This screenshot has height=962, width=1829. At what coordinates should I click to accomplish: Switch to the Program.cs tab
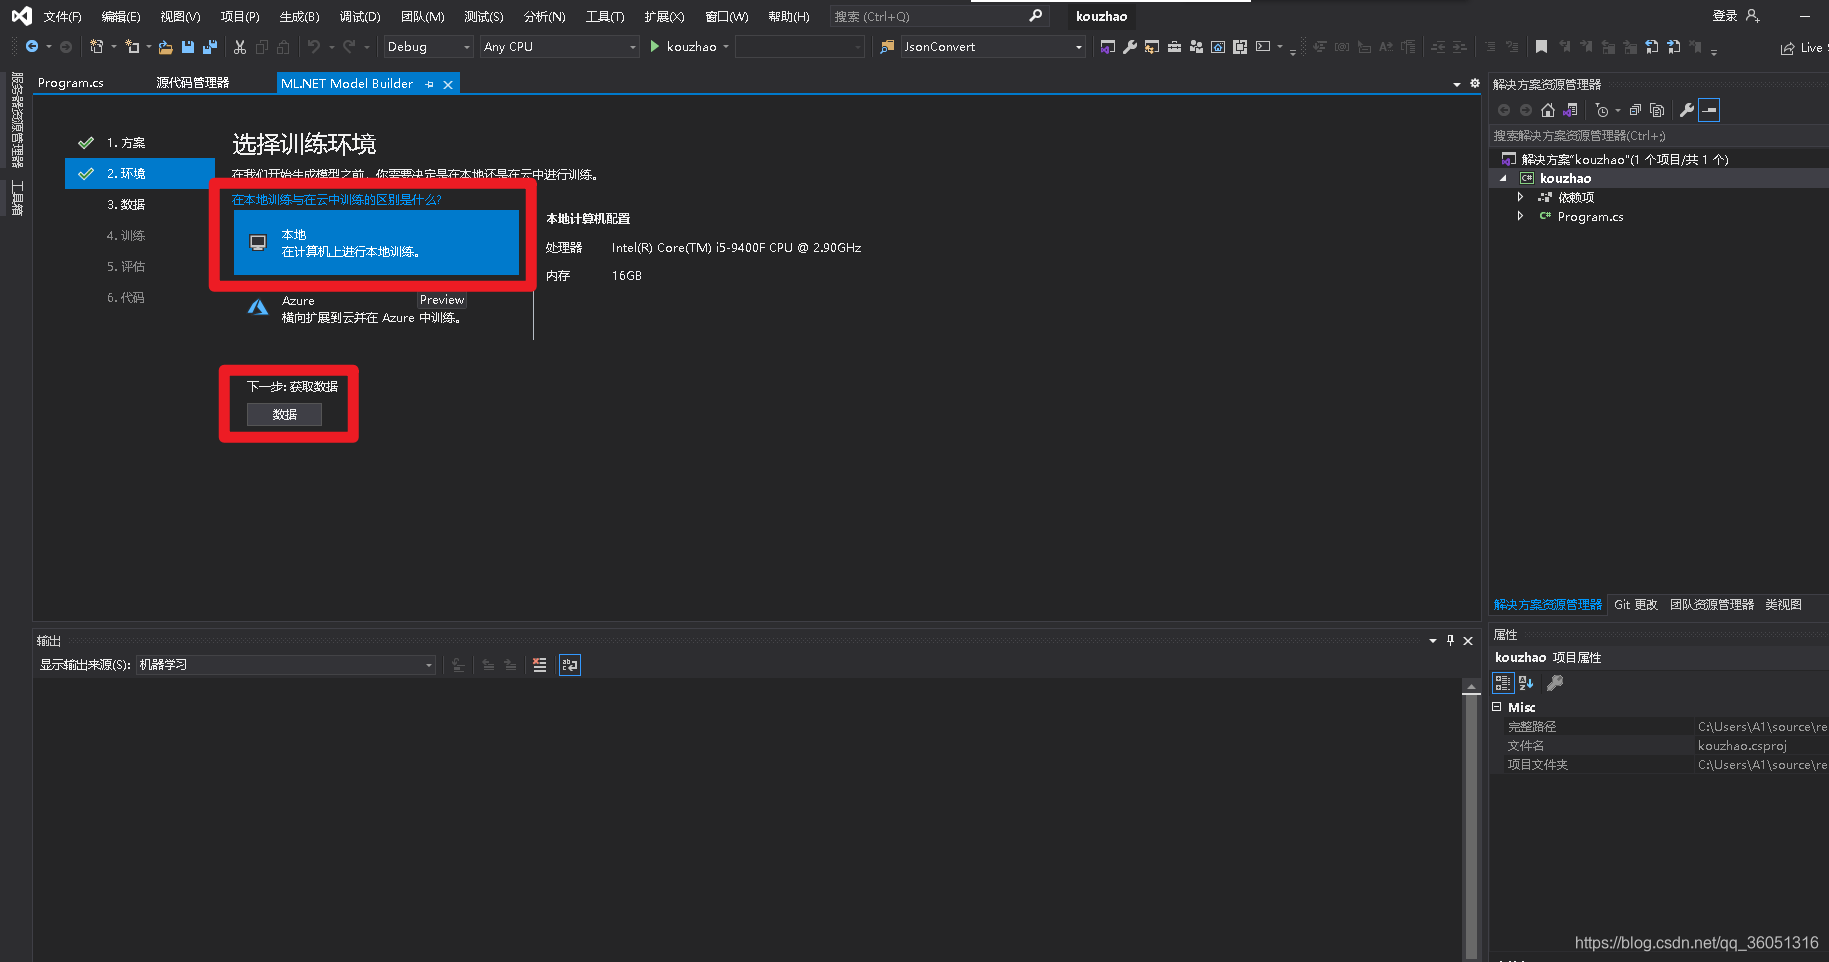[71, 83]
